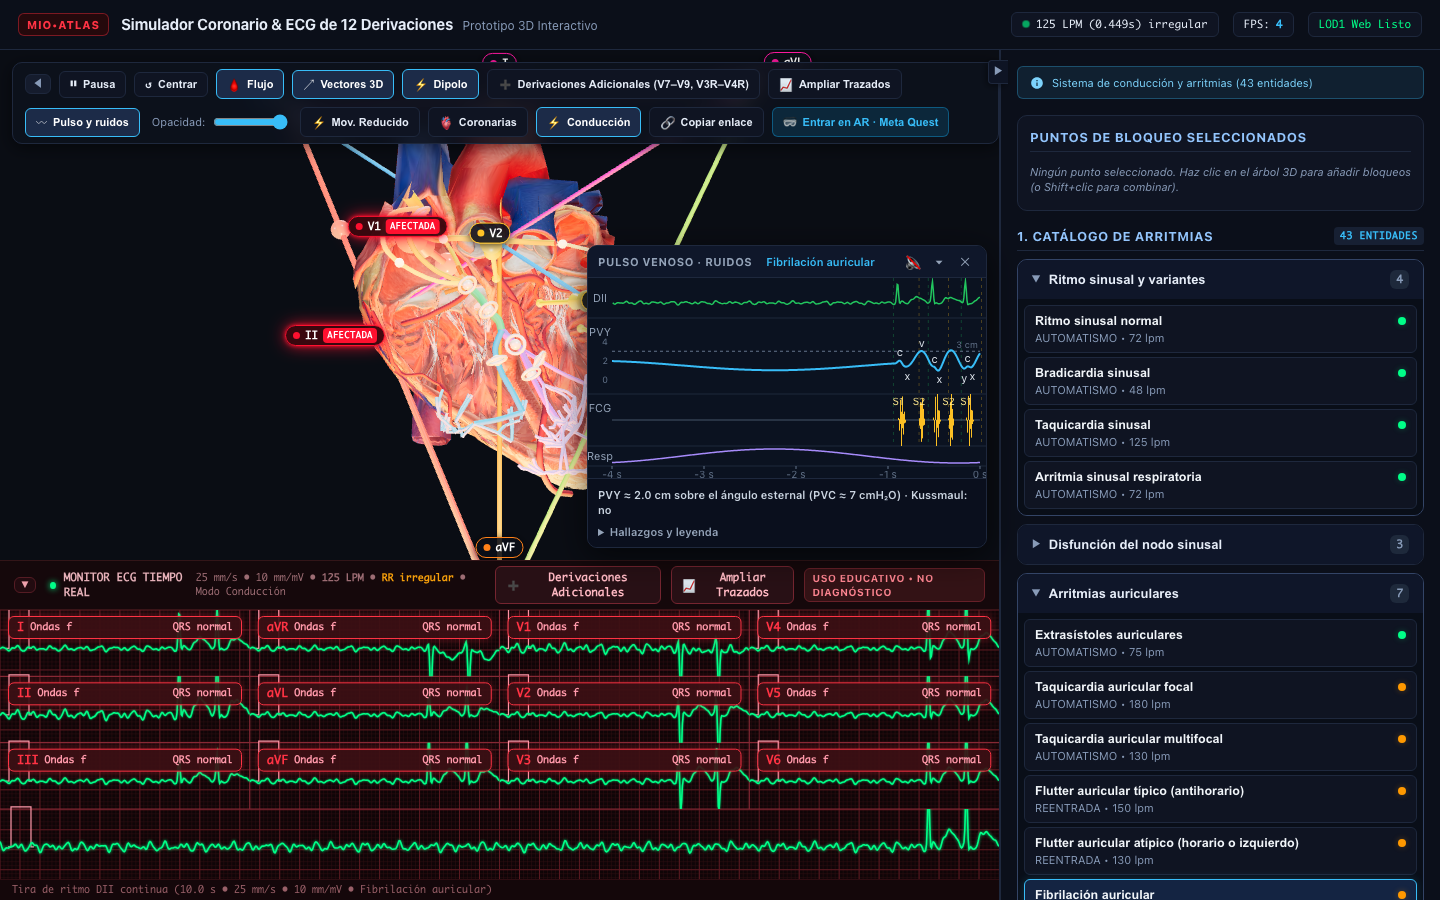Collapse the Arritmias auriculares group
Screen dimensions: 1440x900
coord(1220,593)
